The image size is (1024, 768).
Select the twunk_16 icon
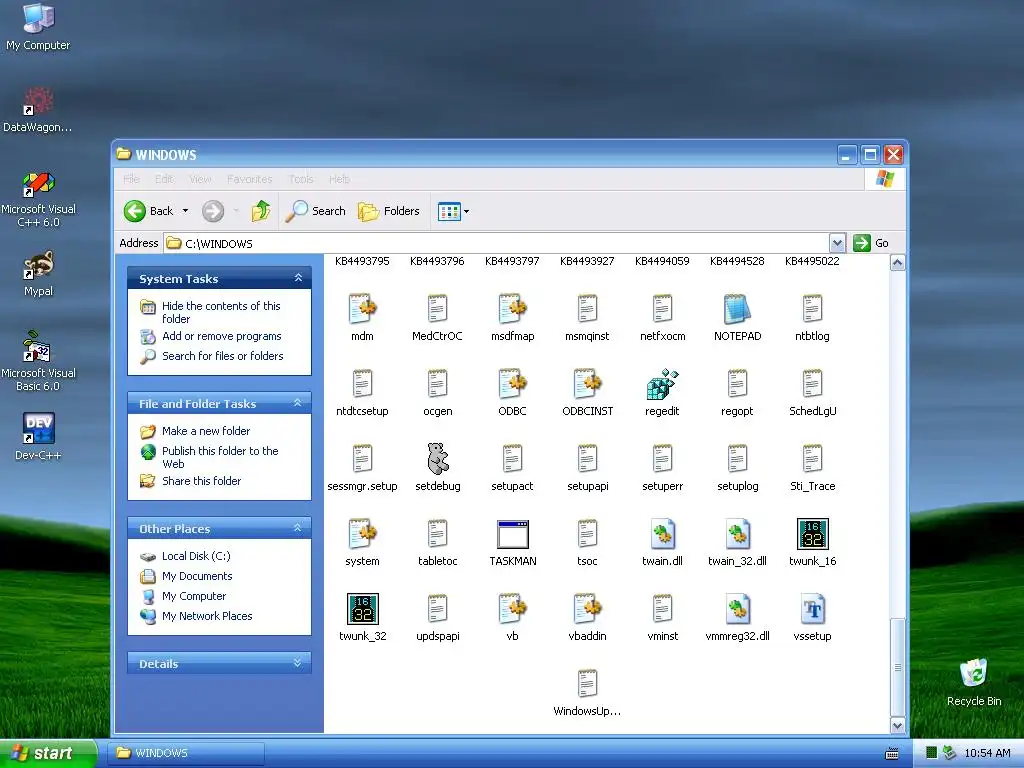tap(812, 534)
